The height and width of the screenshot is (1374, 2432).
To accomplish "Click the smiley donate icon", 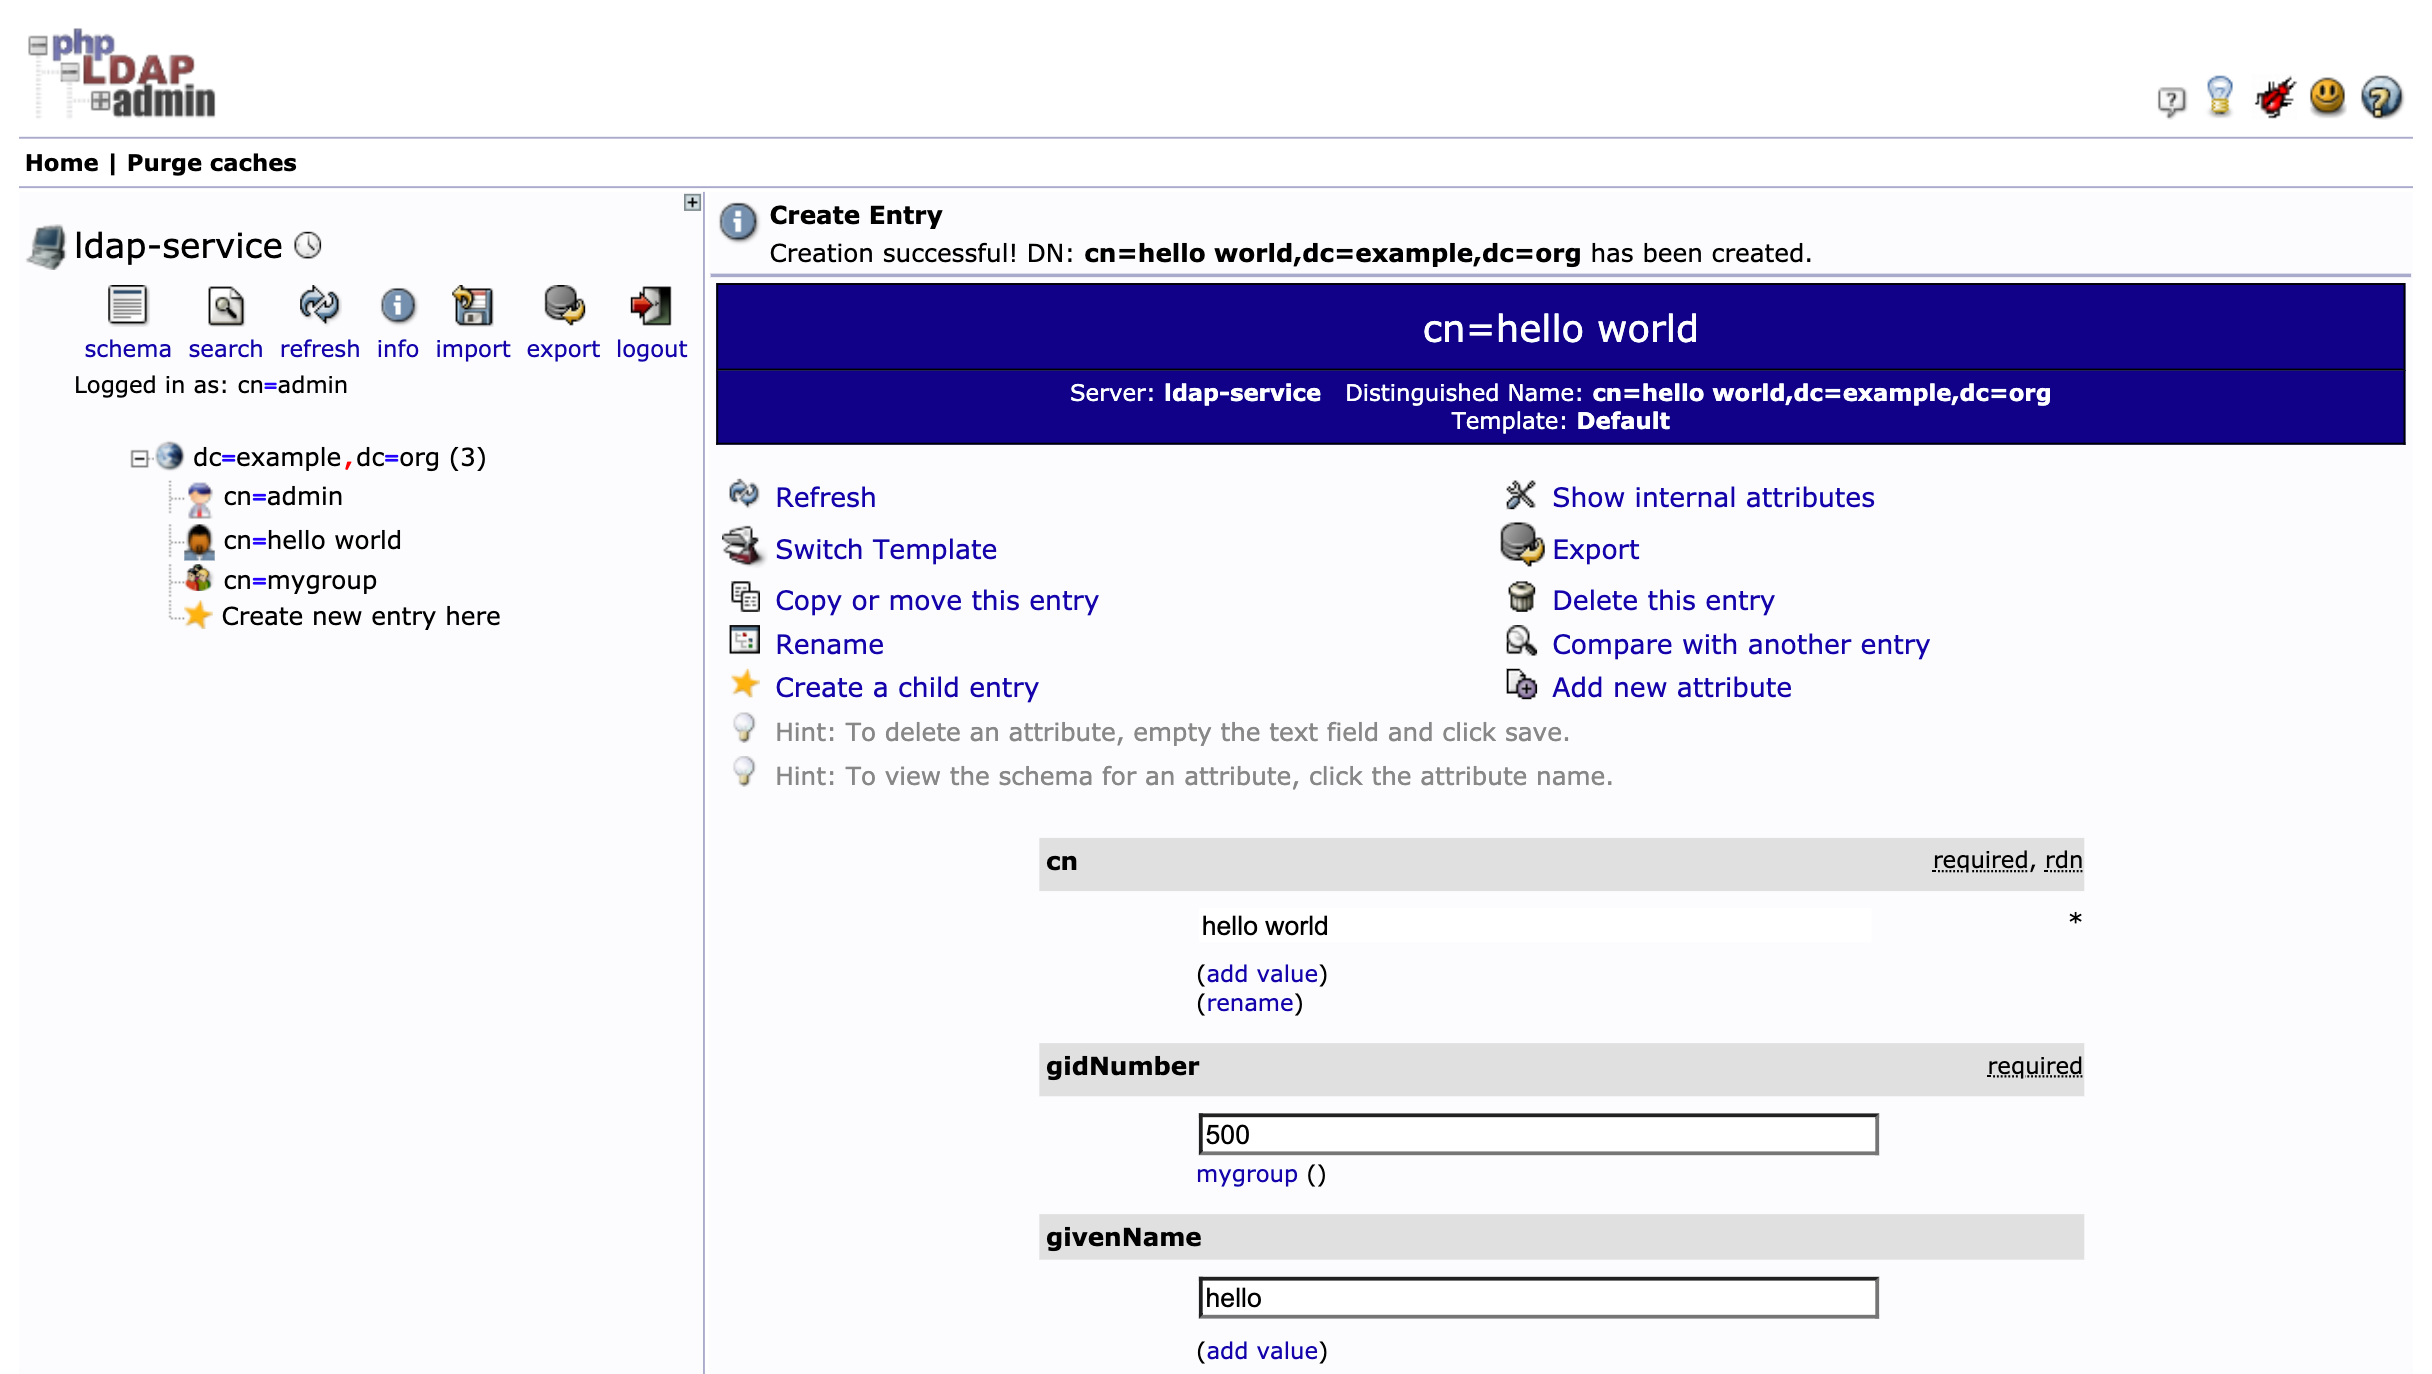I will pos(2327,97).
